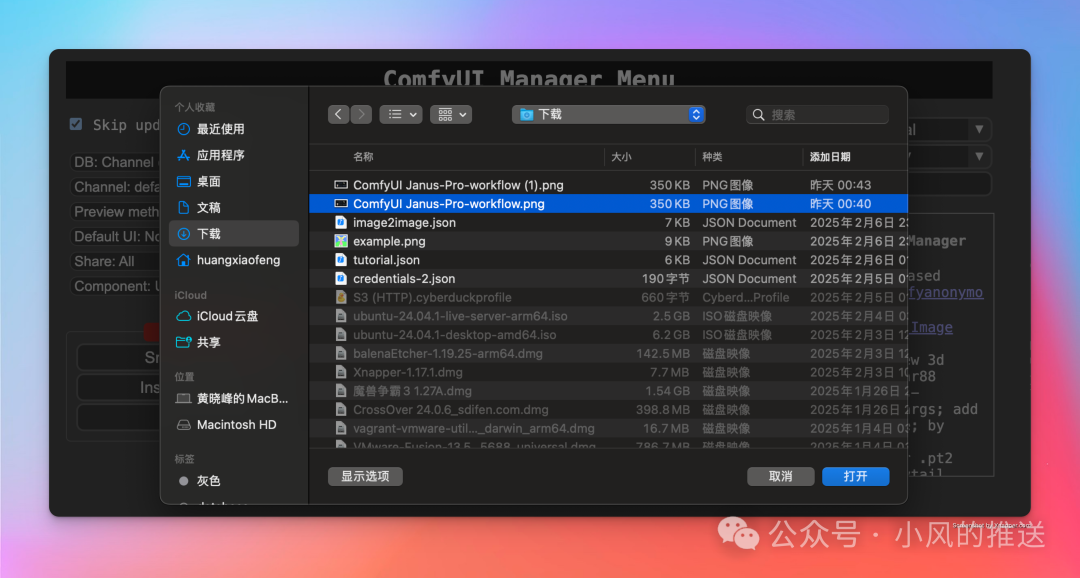Click the blue 打开 button
This screenshot has height=578, width=1080.
855,476
